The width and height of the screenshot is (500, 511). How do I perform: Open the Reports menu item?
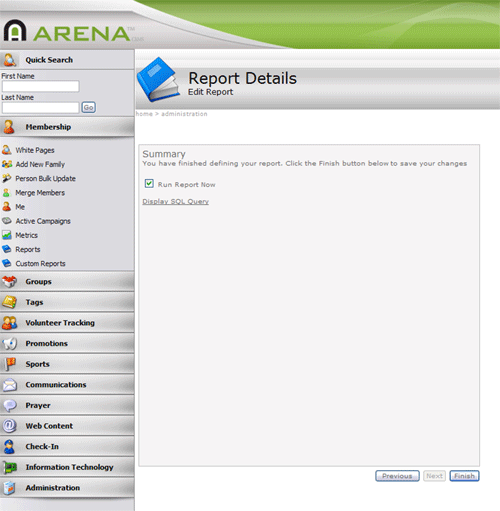[x=28, y=249]
